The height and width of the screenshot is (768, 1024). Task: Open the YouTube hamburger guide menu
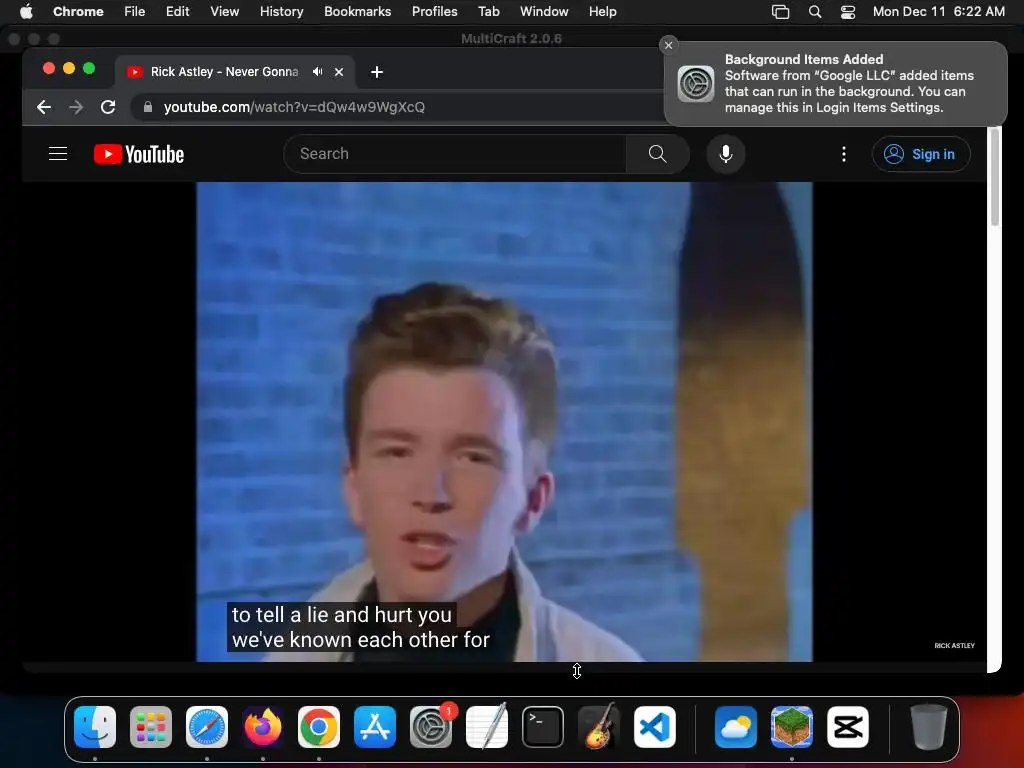(x=58, y=154)
